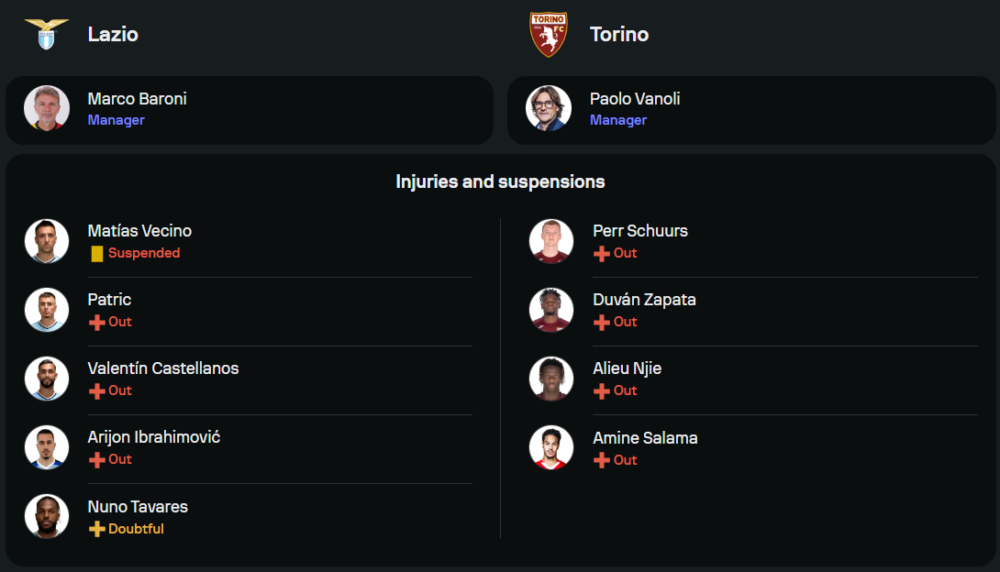Click the Manager label under Marco Baroni
The image size is (1000, 572).
[116, 120]
